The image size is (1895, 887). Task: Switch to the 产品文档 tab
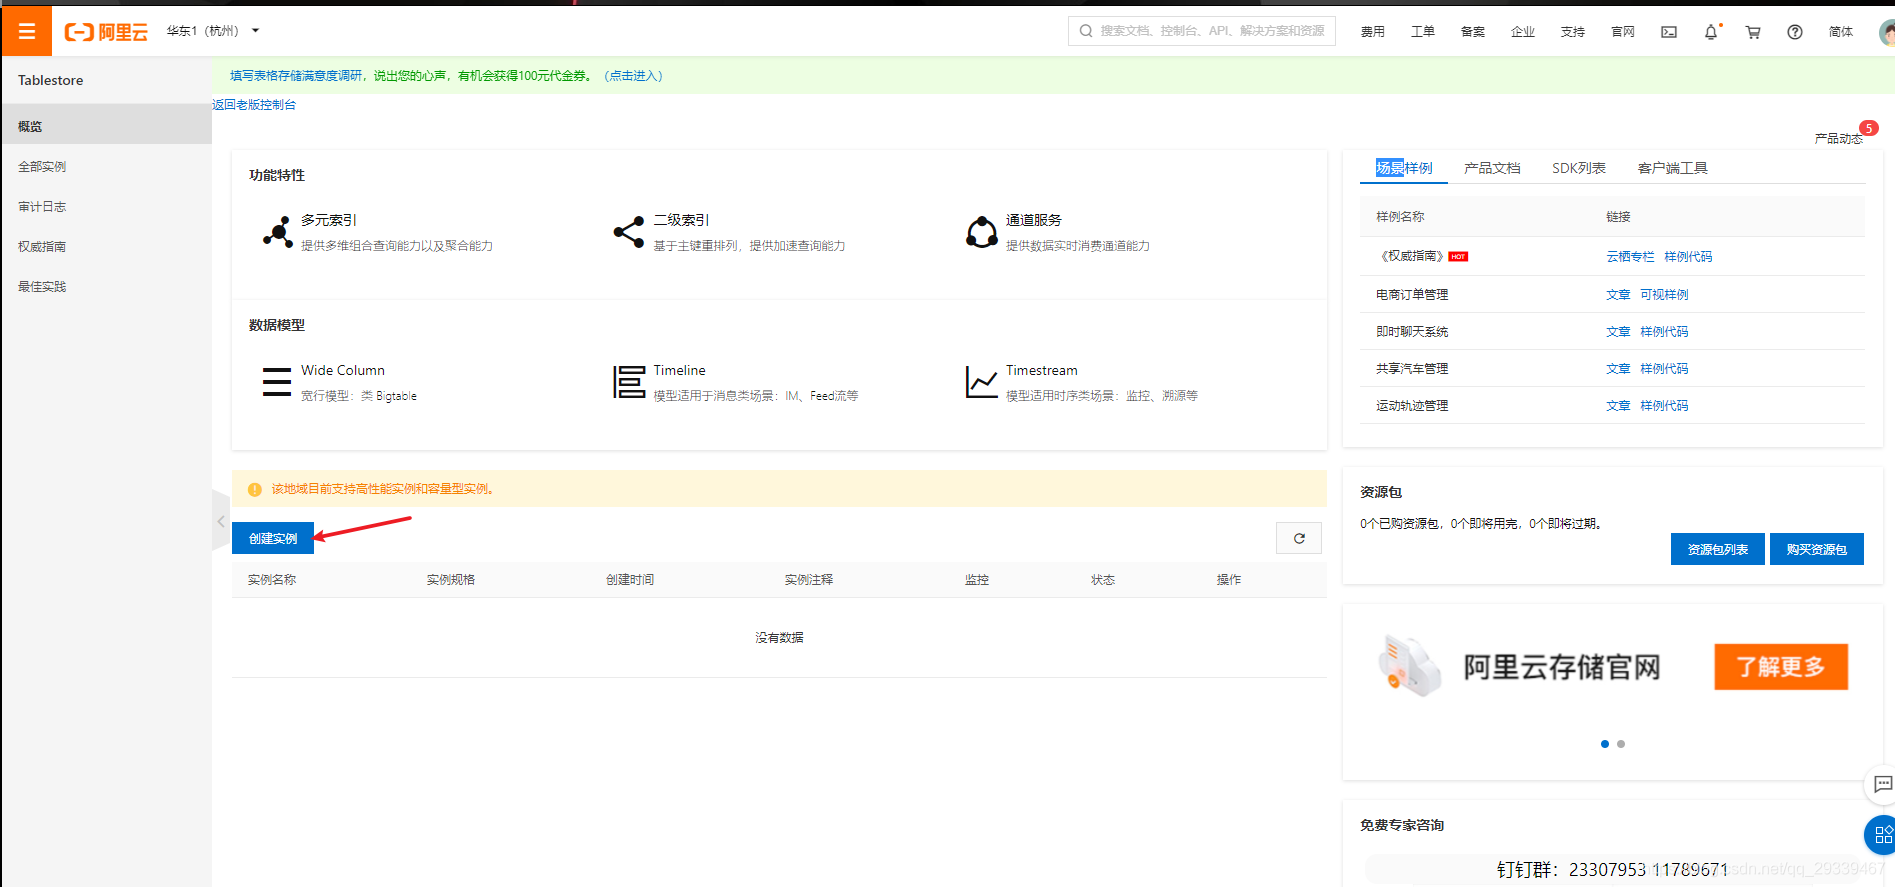(1492, 168)
